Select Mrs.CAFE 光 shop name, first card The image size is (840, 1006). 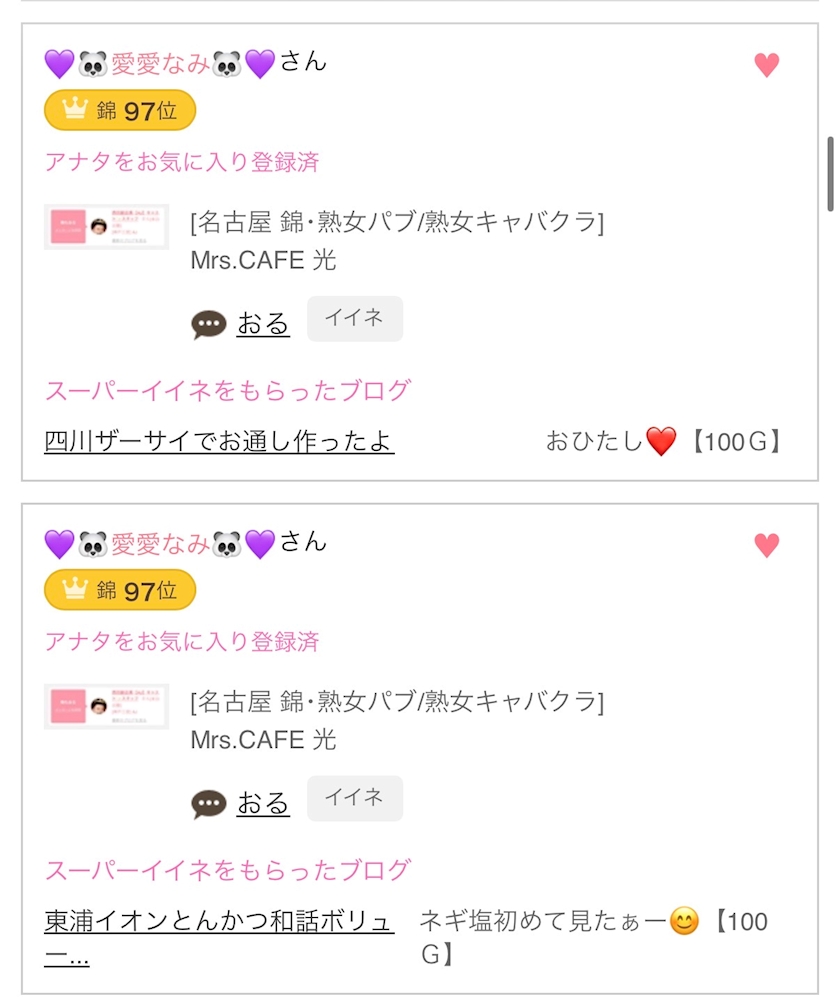[x=263, y=260]
